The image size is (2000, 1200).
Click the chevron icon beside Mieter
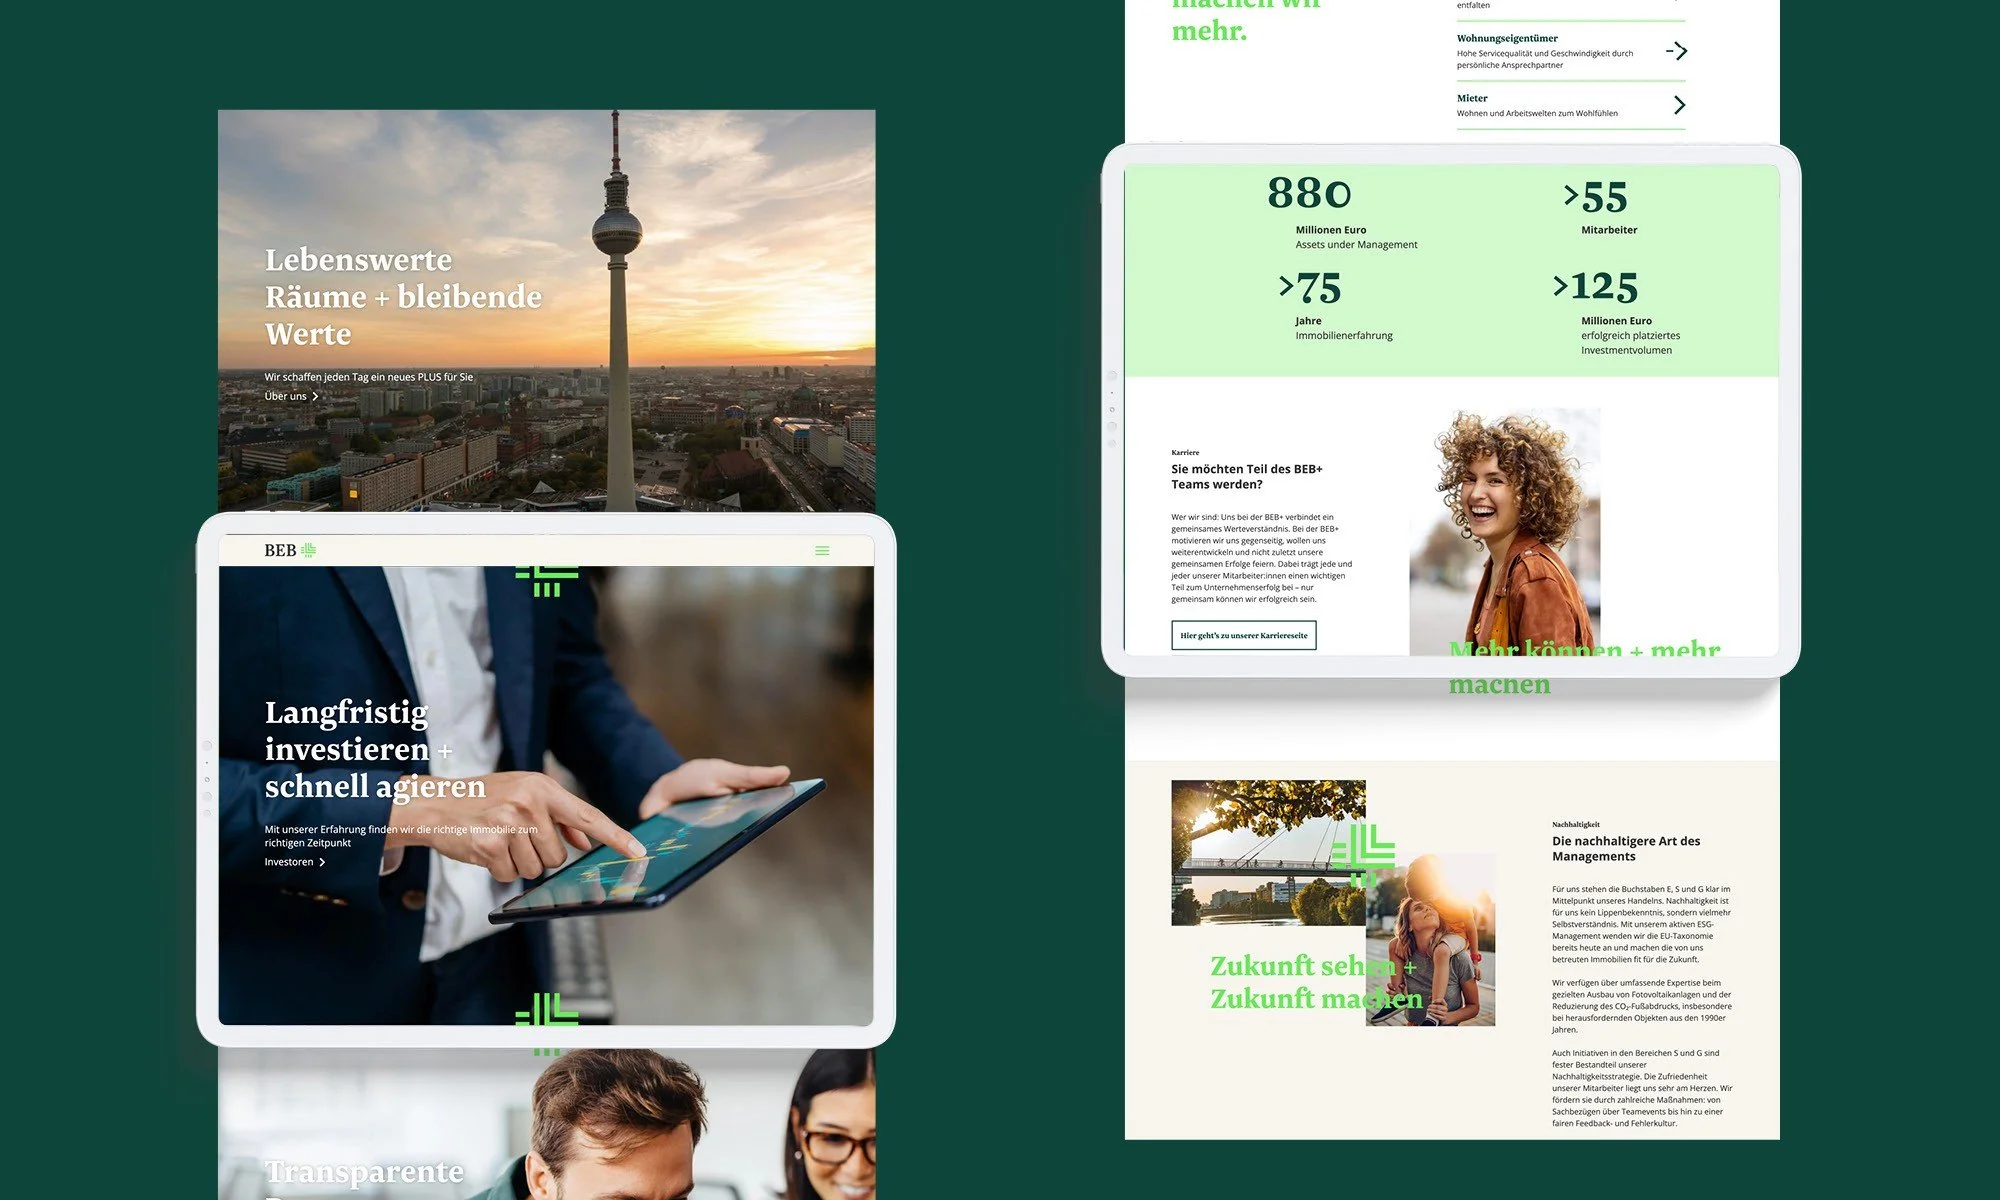pos(1679,105)
